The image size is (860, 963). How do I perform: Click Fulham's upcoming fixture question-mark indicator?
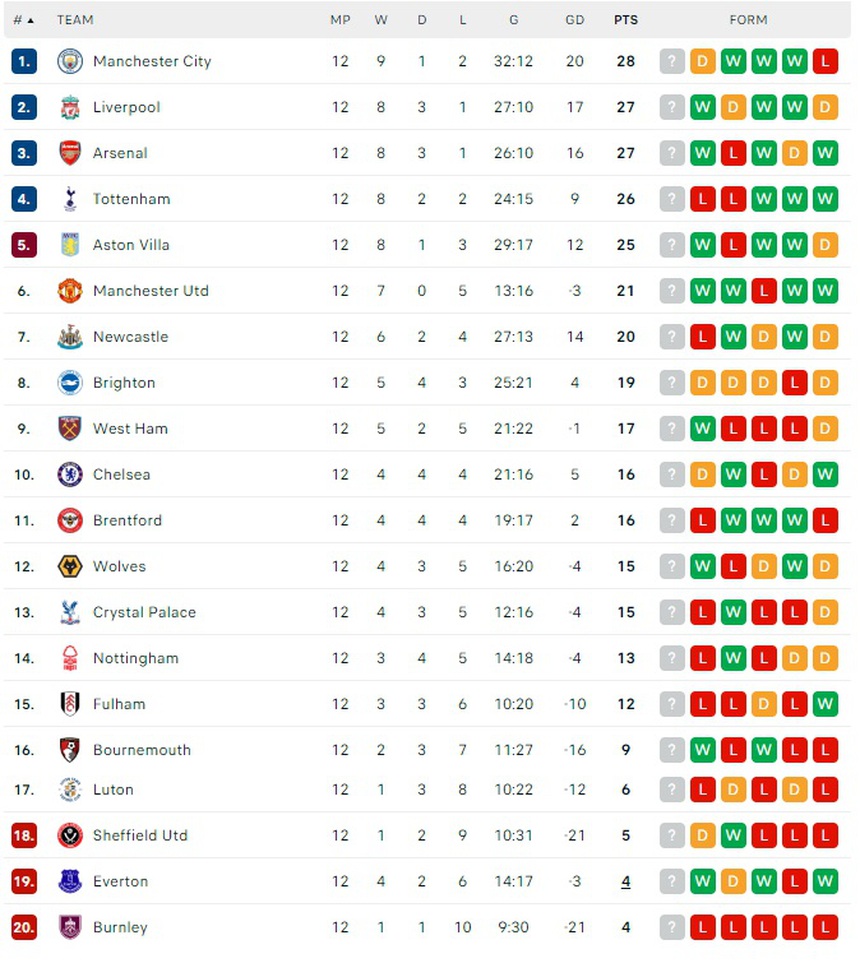click(x=671, y=704)
